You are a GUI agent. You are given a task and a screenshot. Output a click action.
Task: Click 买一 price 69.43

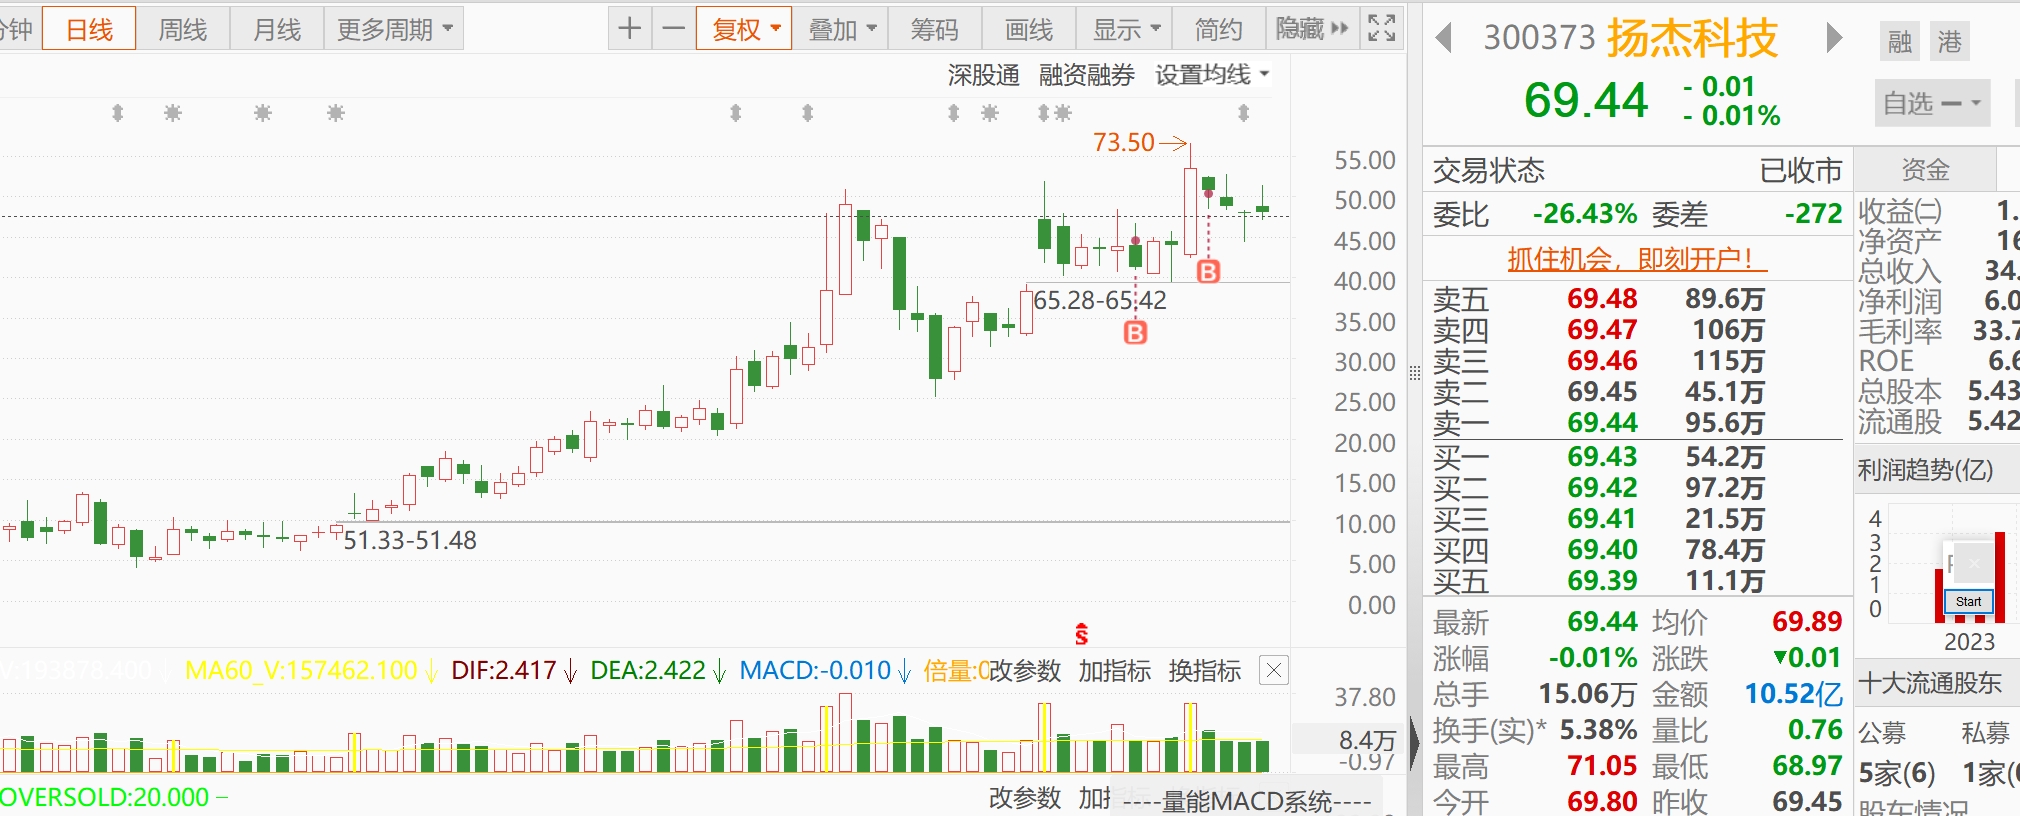point(1602,456)
